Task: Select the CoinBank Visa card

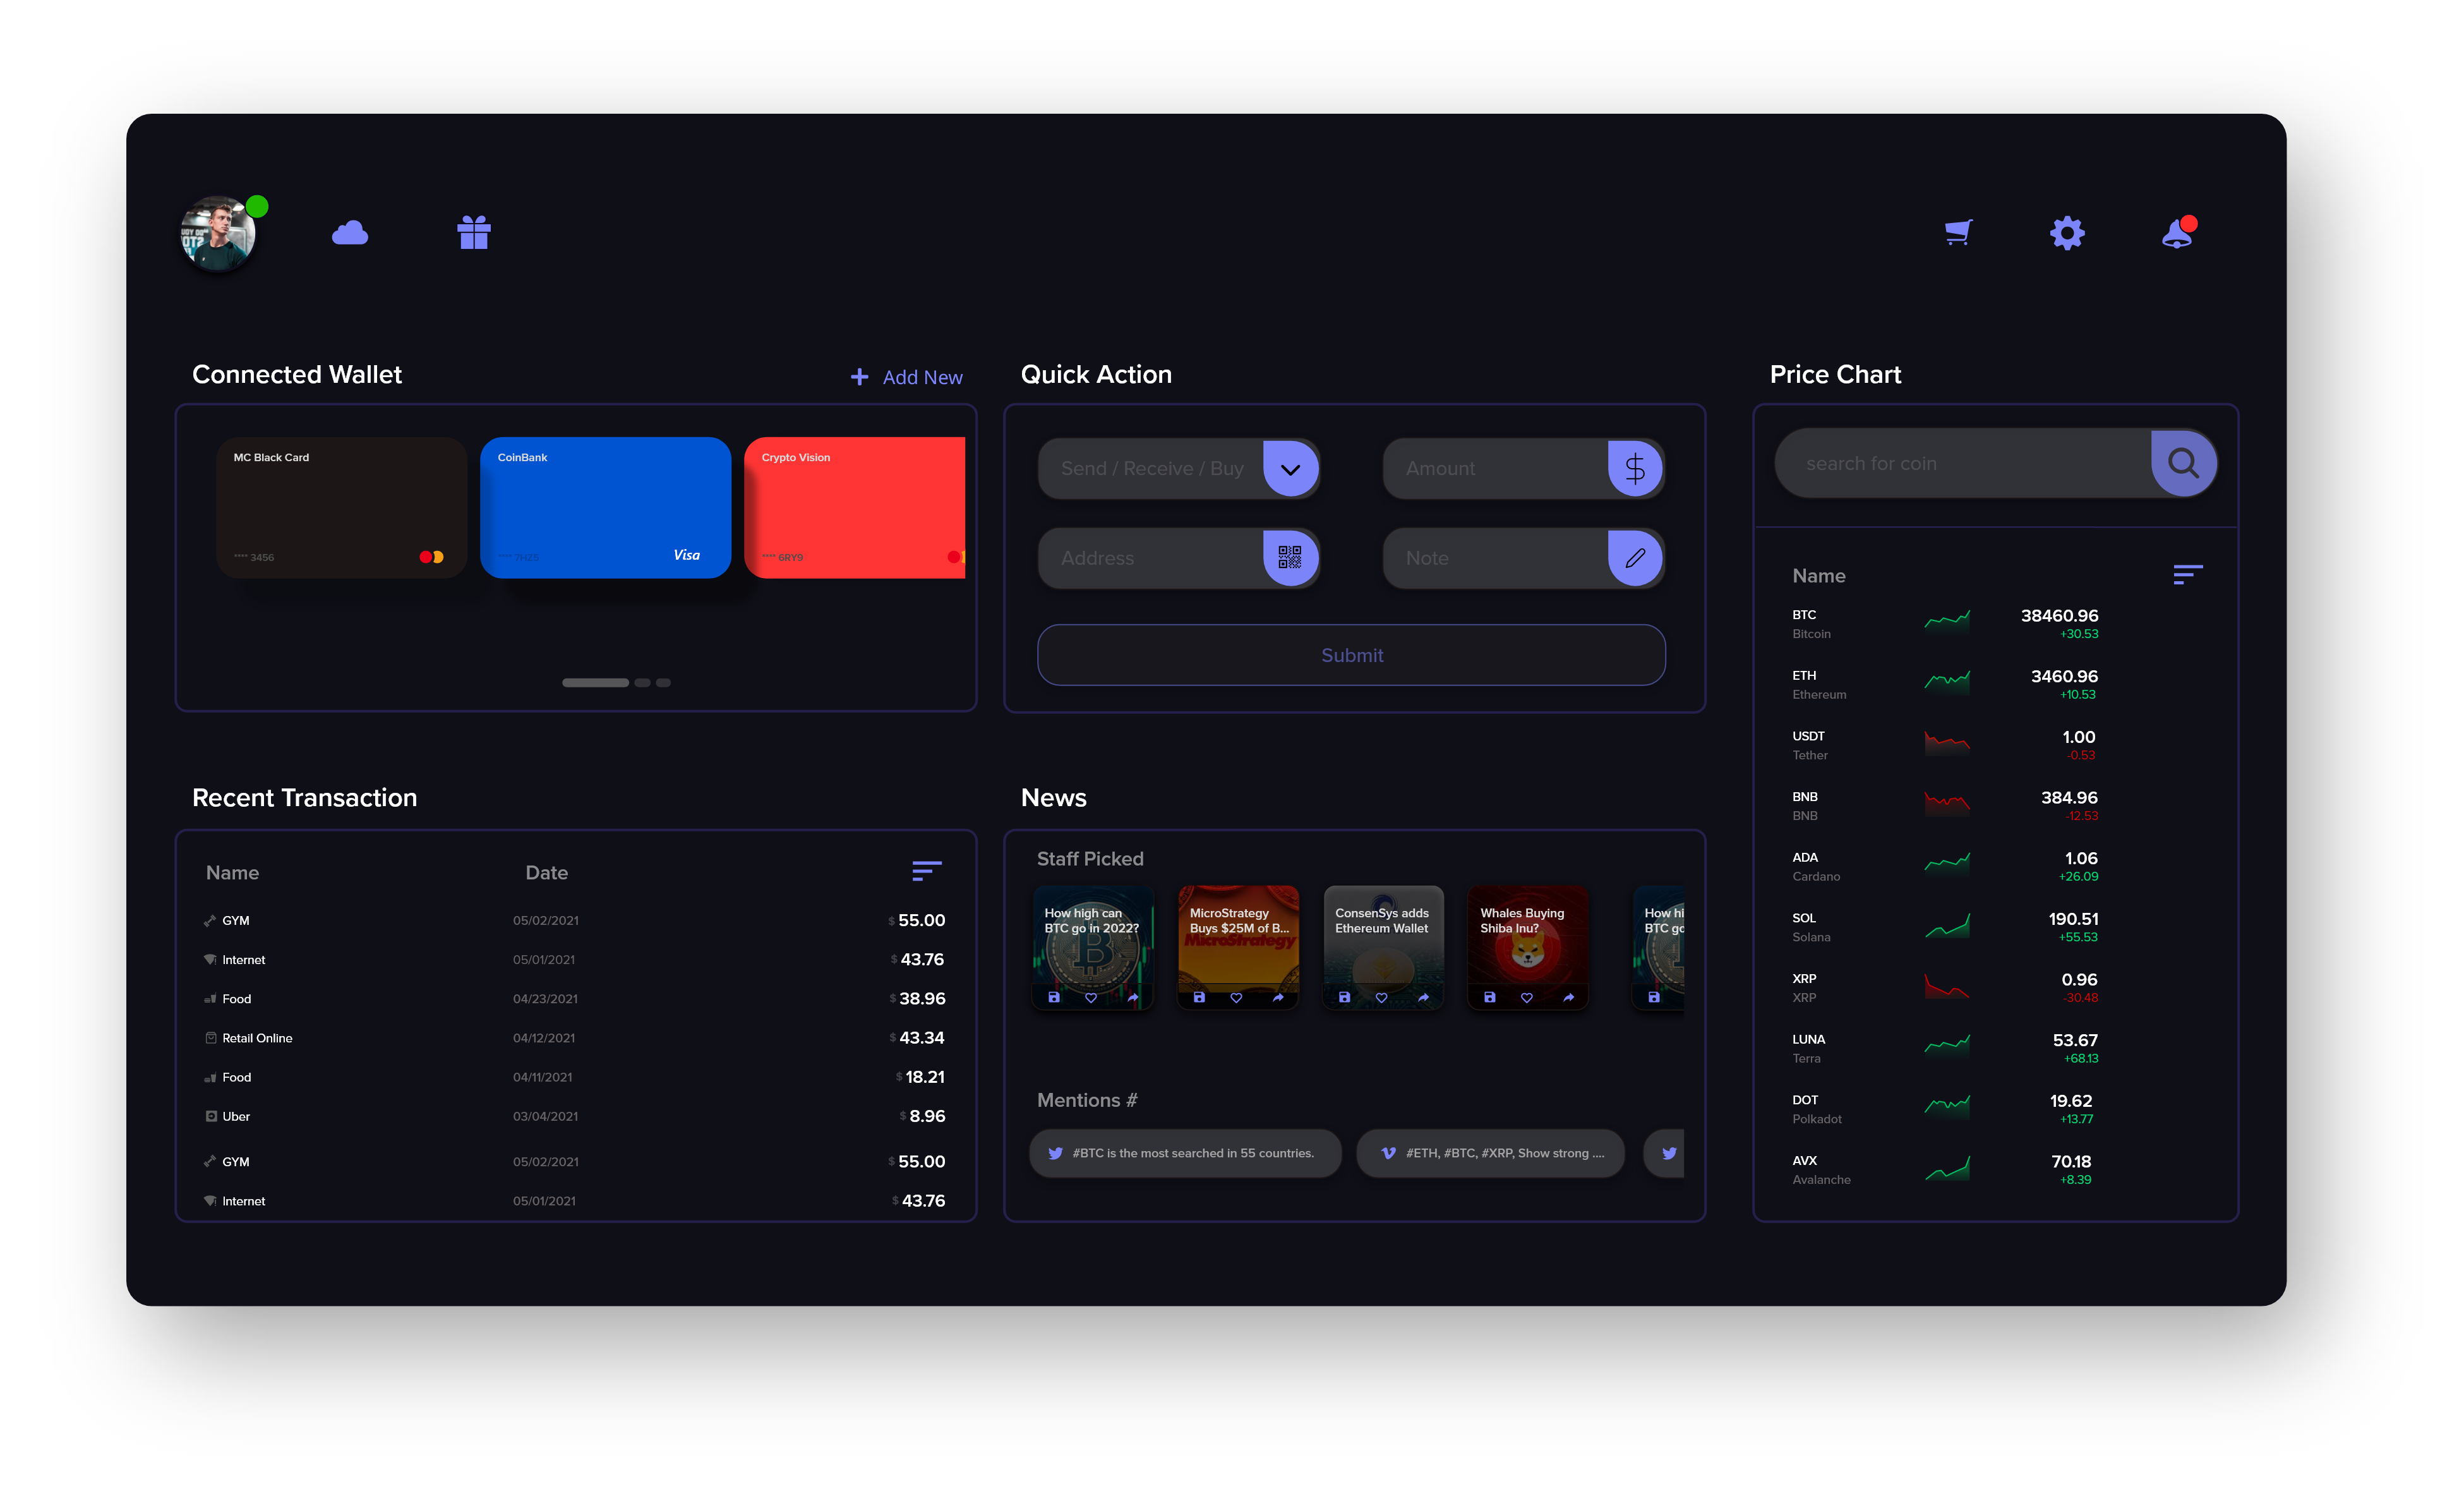Action: point(605,507)
